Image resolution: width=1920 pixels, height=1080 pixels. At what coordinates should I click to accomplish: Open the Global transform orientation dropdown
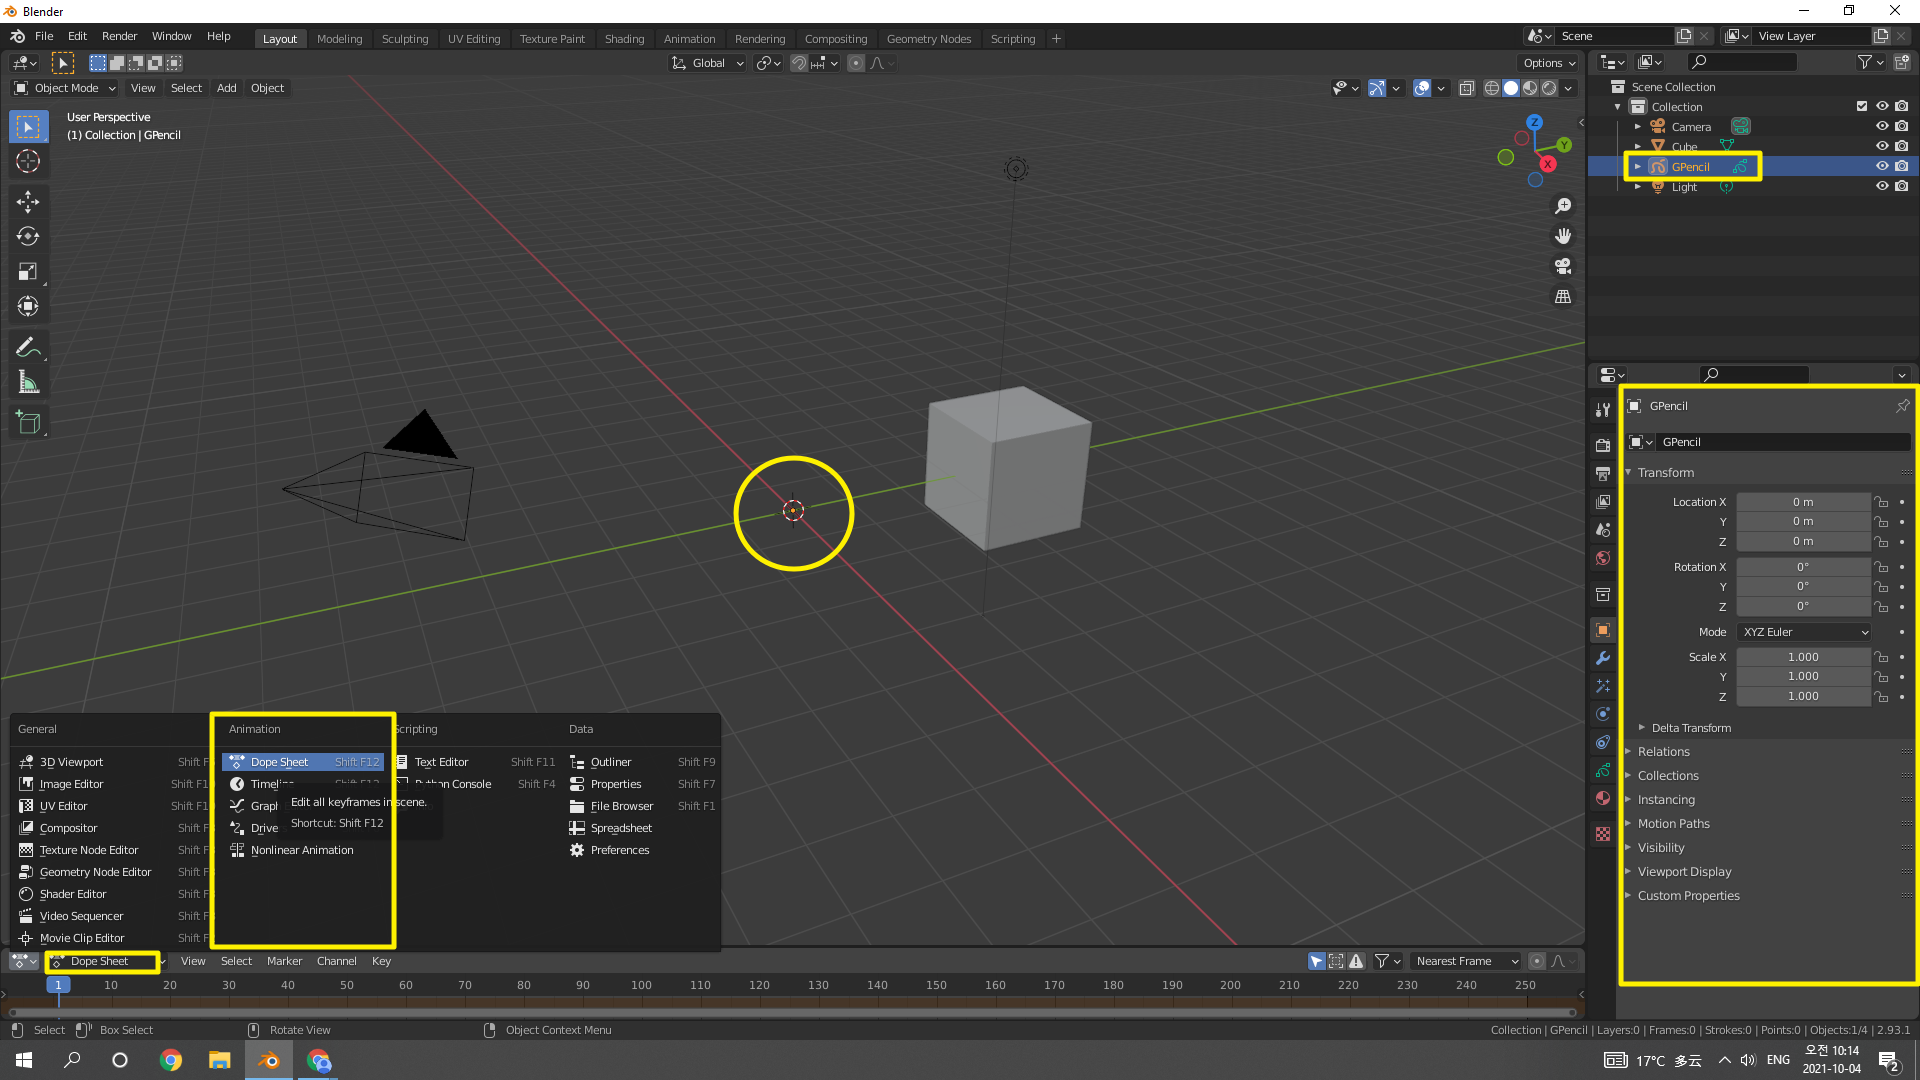[708, 63]
